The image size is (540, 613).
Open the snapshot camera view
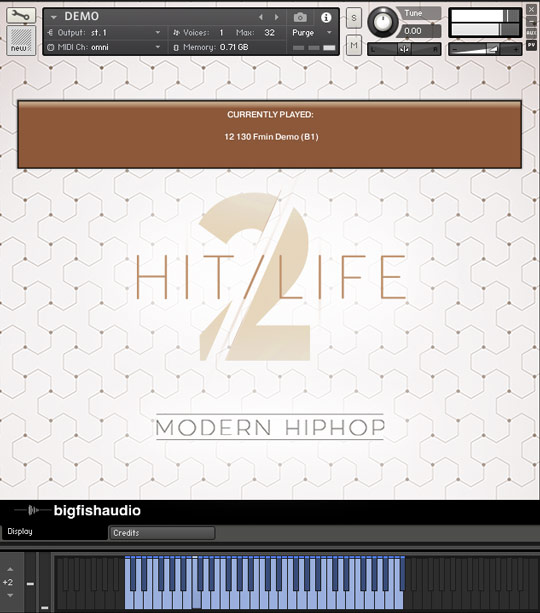tap(300, 17)
